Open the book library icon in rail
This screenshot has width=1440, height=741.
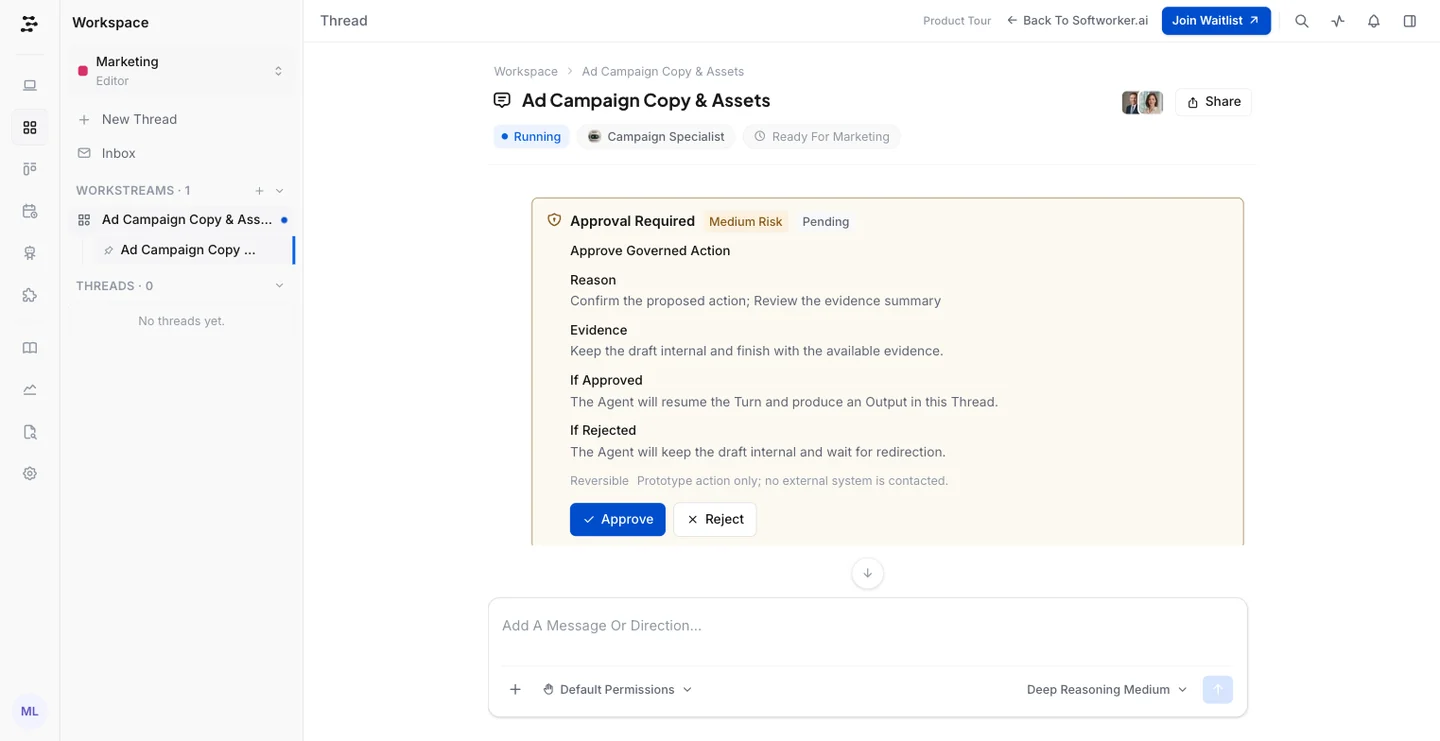point(30,348)
